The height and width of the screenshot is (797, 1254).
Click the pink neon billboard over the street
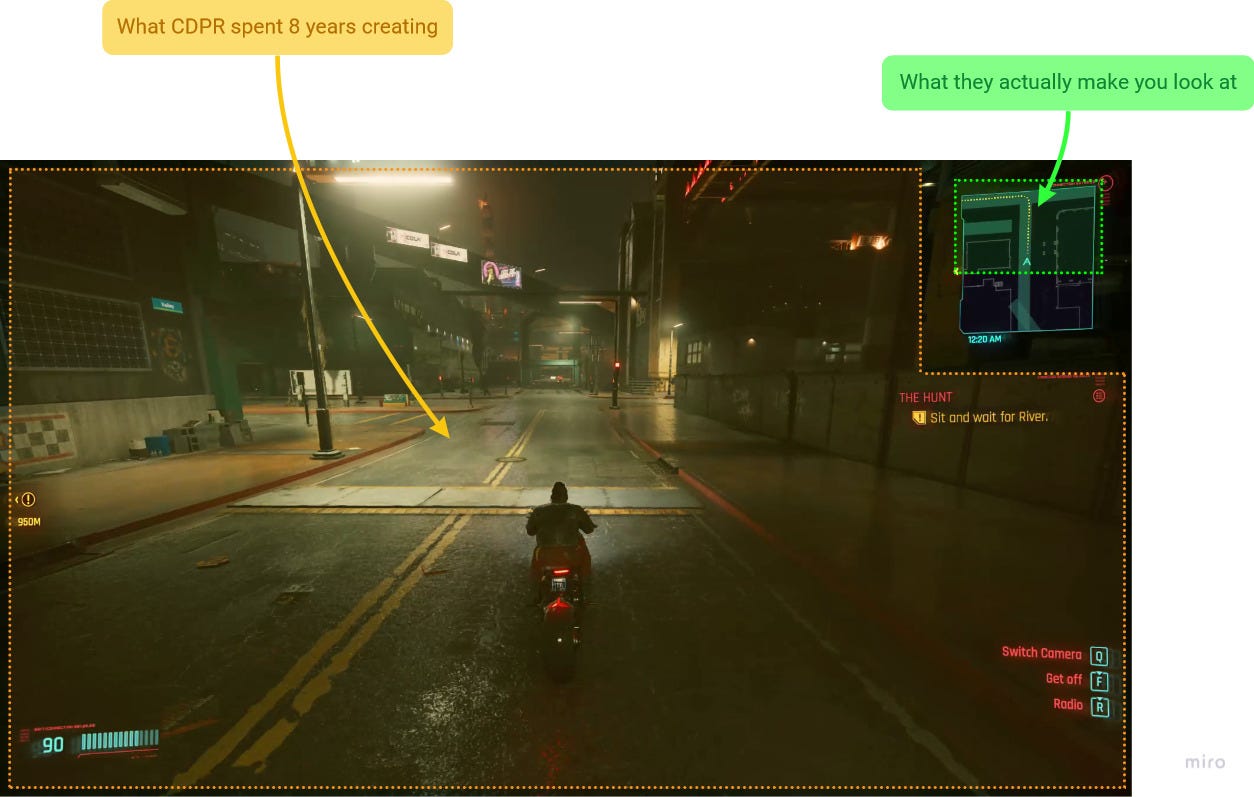pyautogui.click(x=501, y=273)
